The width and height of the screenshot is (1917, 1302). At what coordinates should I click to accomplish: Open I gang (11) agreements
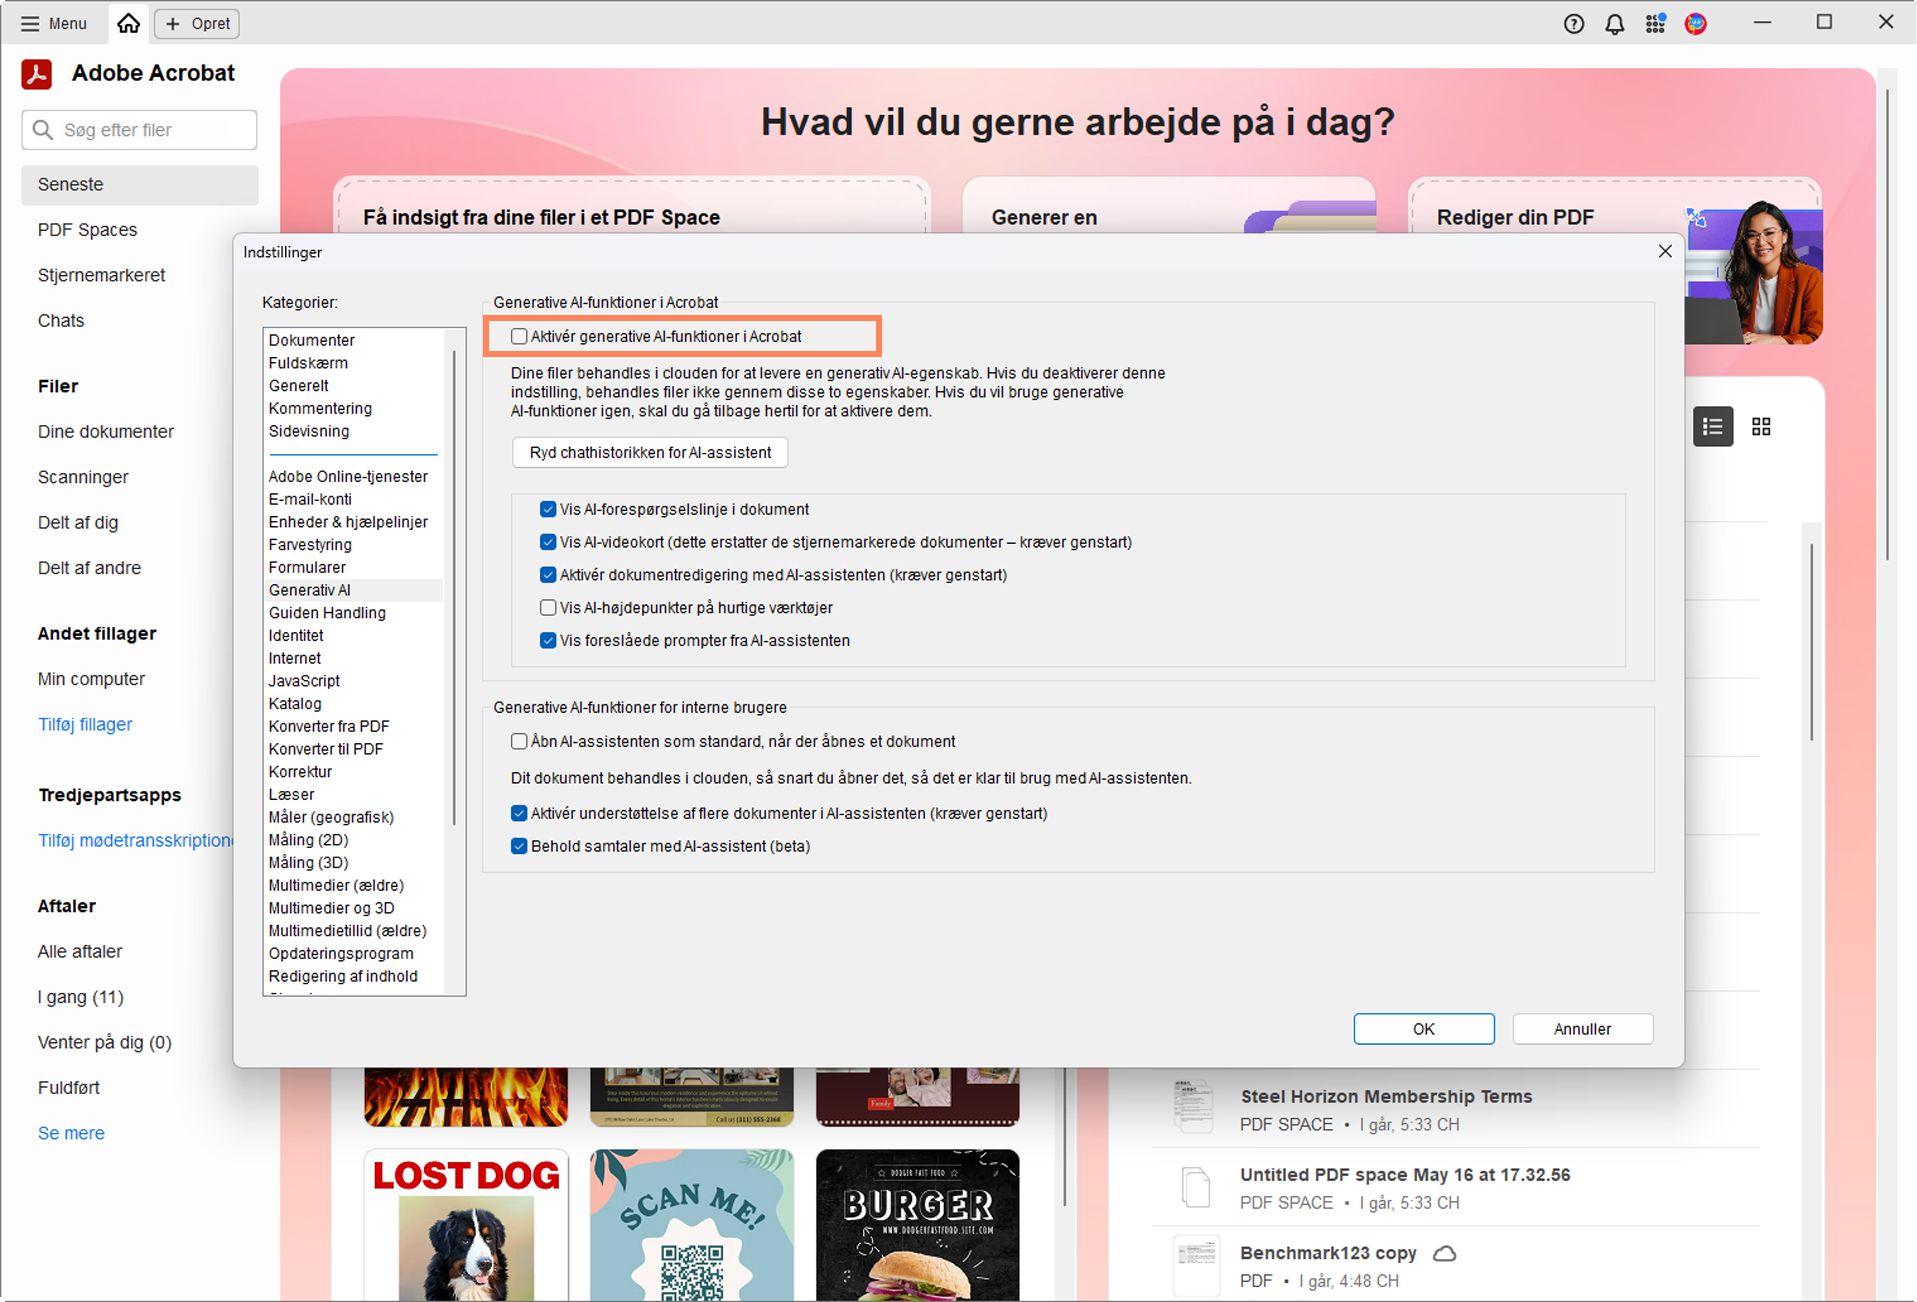pyautogui.click(x=81, y=998)
